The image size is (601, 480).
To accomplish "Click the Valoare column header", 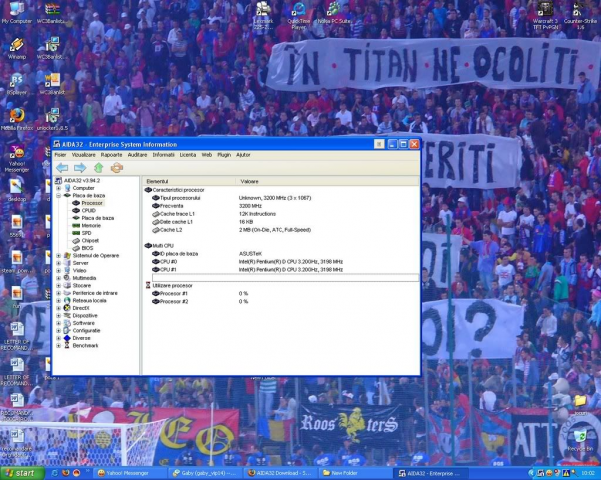I will (328, 181).
